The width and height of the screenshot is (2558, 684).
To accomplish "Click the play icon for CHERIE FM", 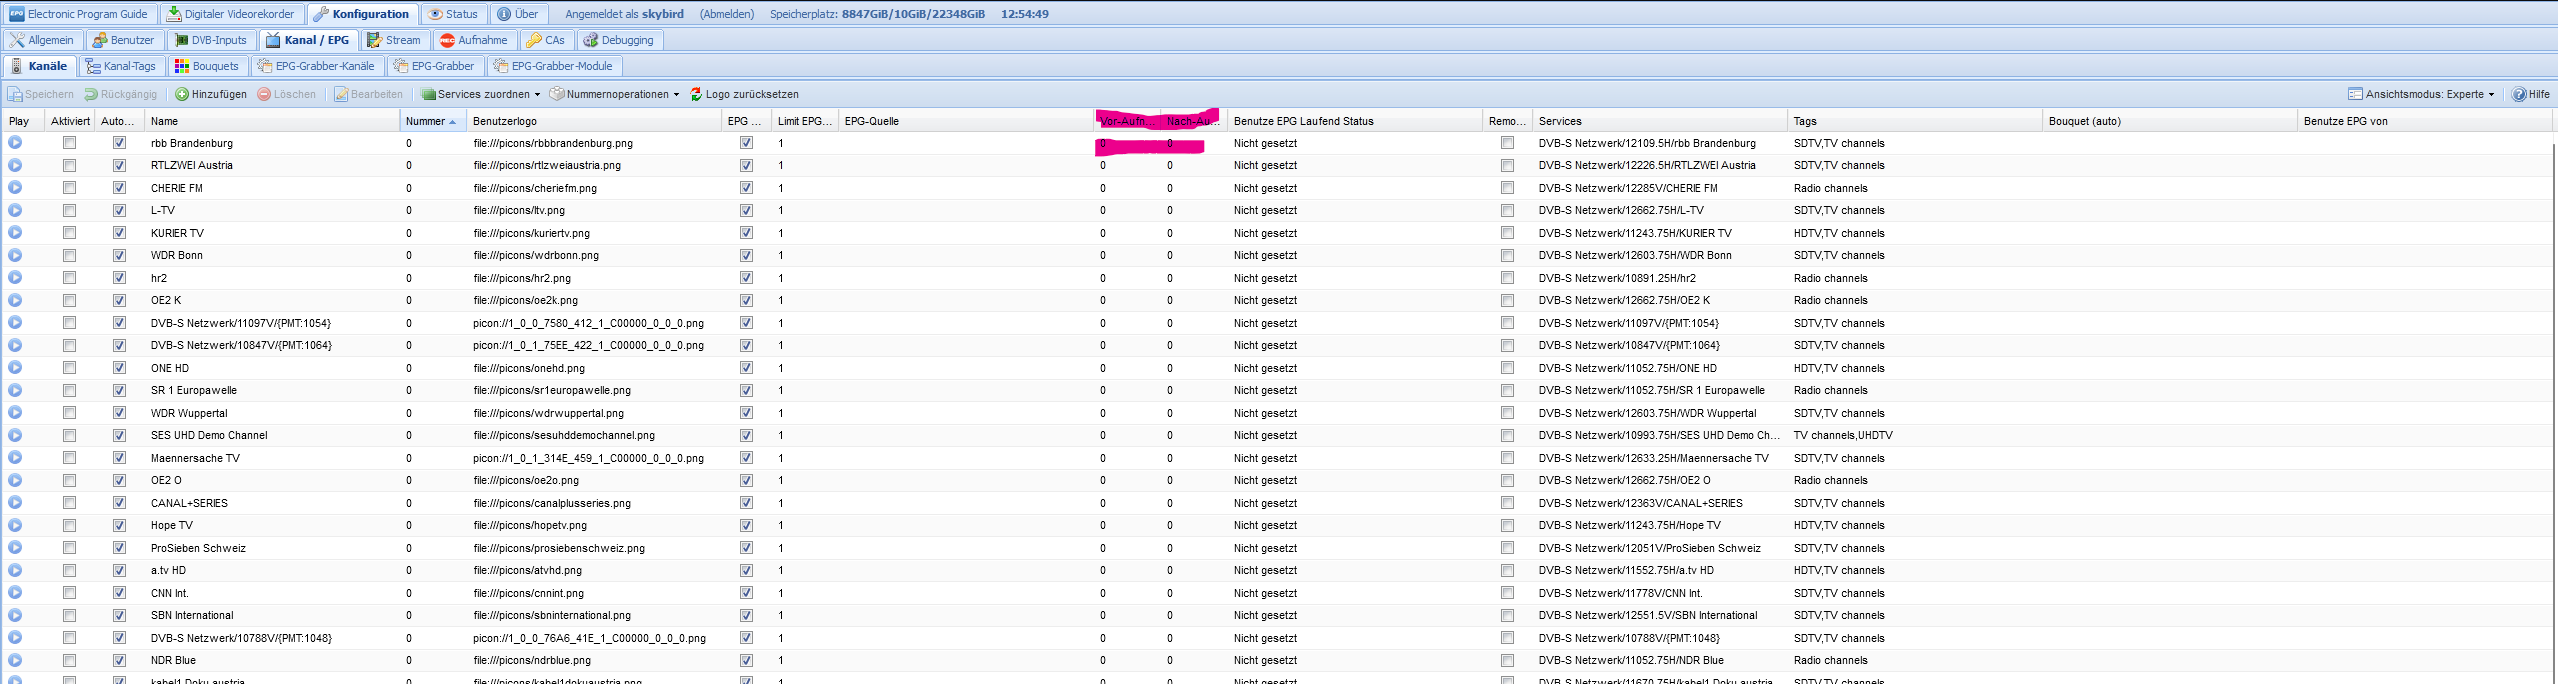I will pos(15,188).
